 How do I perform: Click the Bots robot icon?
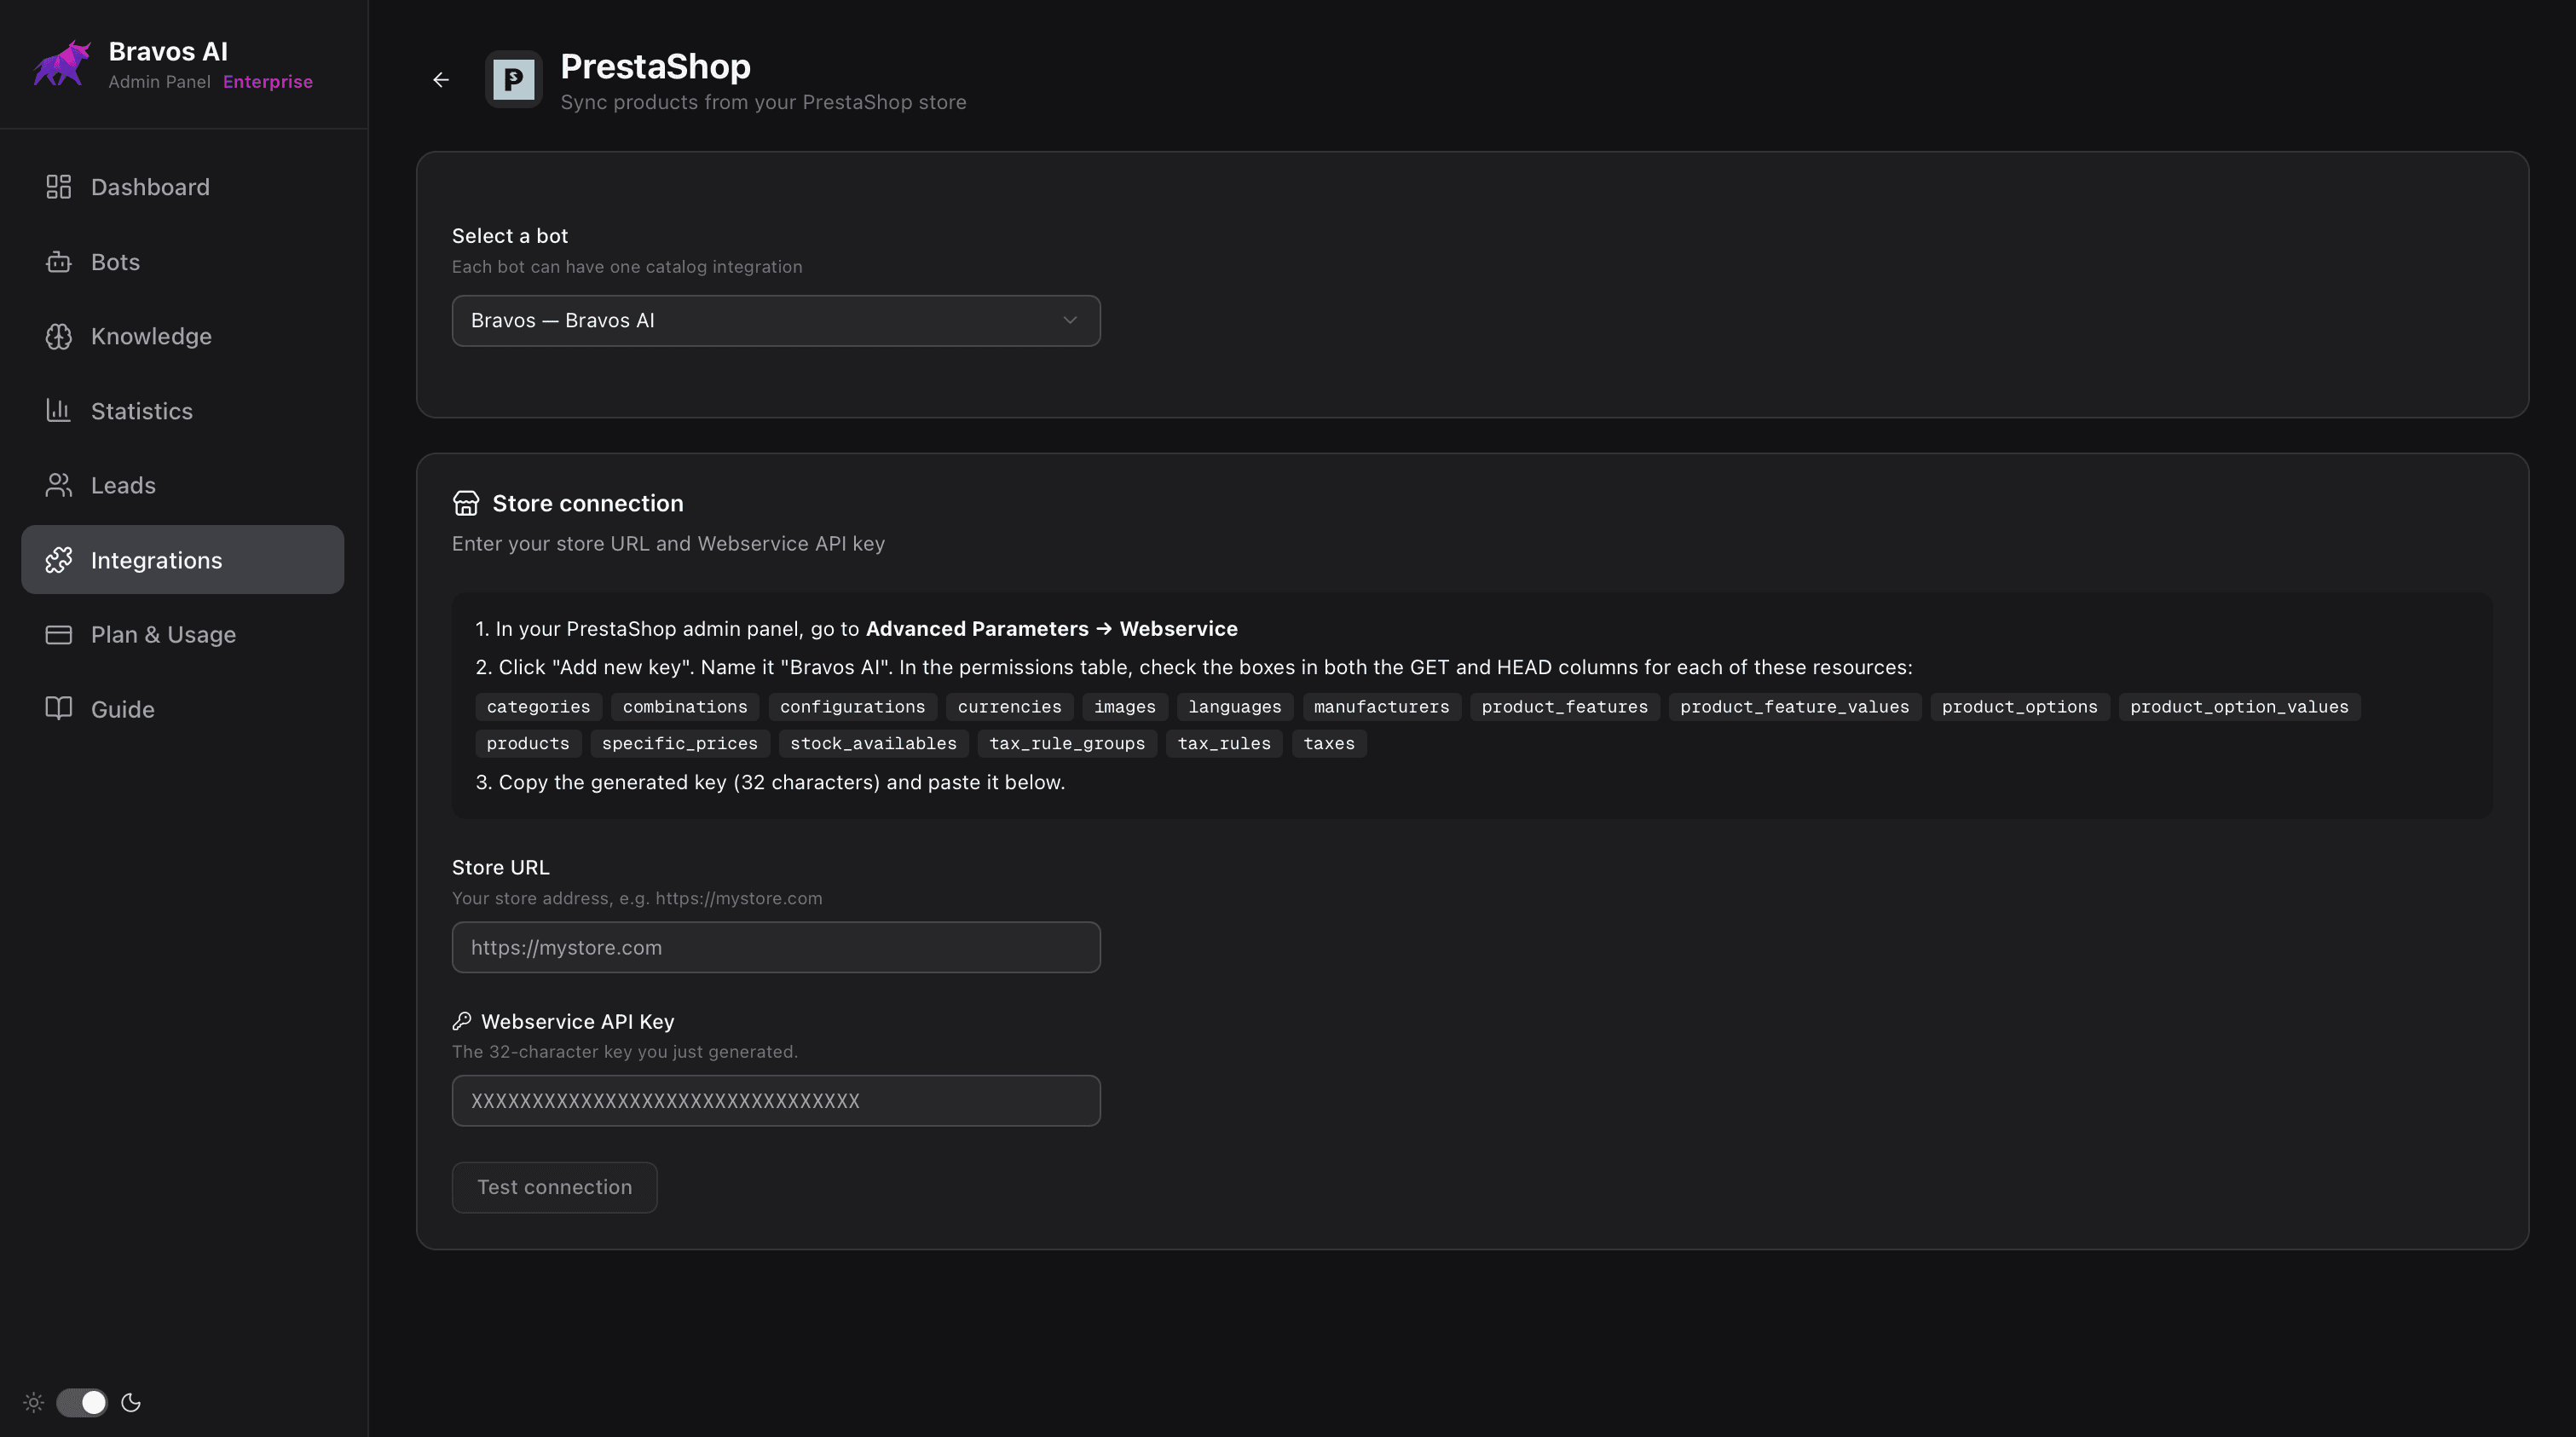point(57,261)
